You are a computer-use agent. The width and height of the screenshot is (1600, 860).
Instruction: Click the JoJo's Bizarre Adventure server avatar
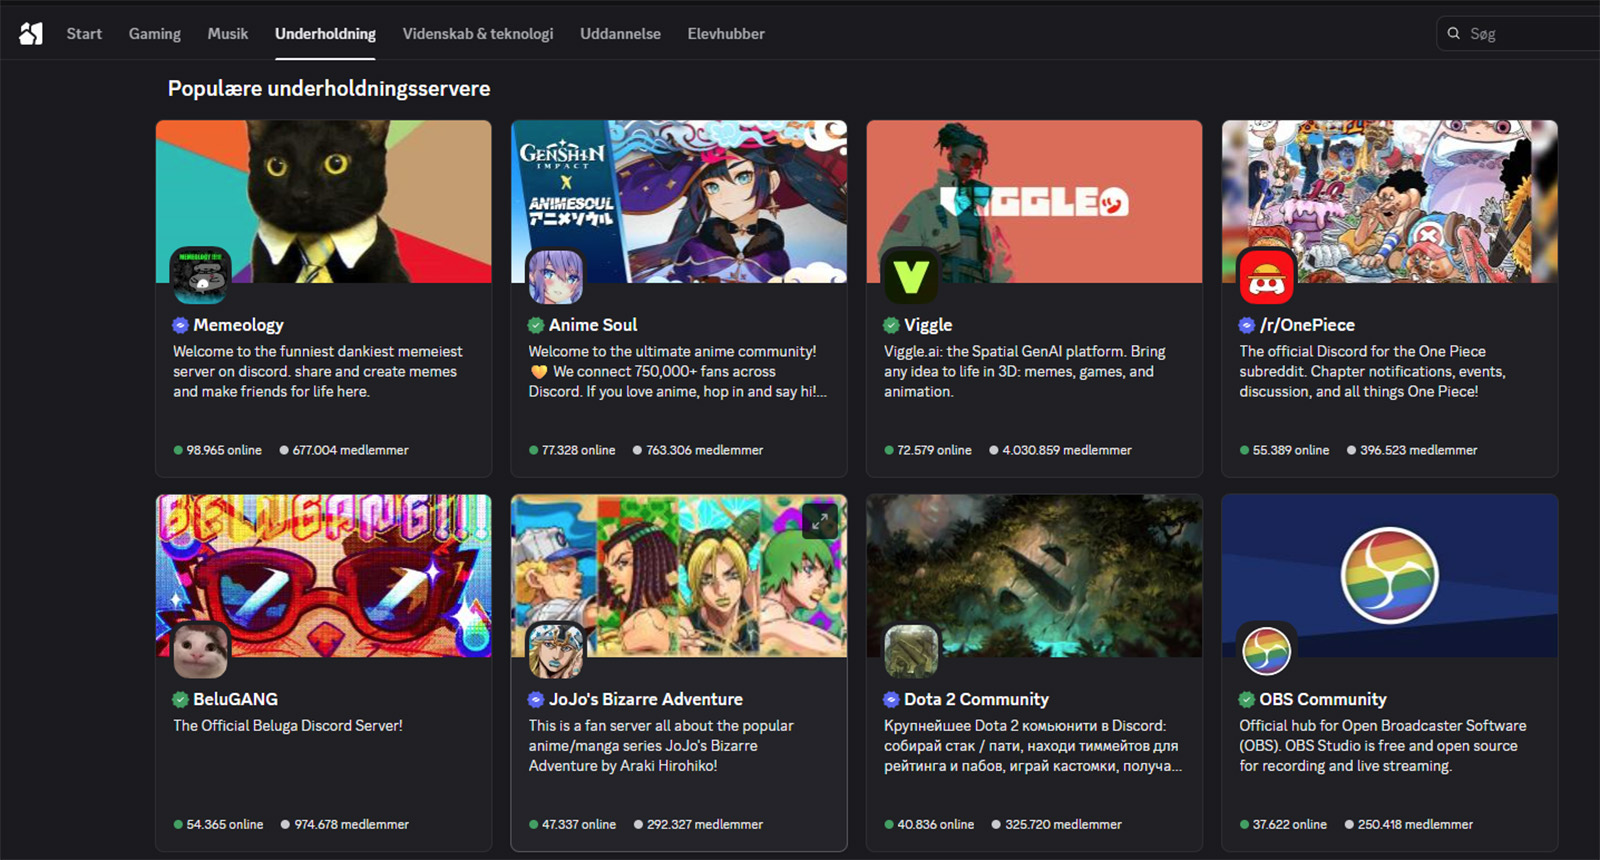click(555, 650)
